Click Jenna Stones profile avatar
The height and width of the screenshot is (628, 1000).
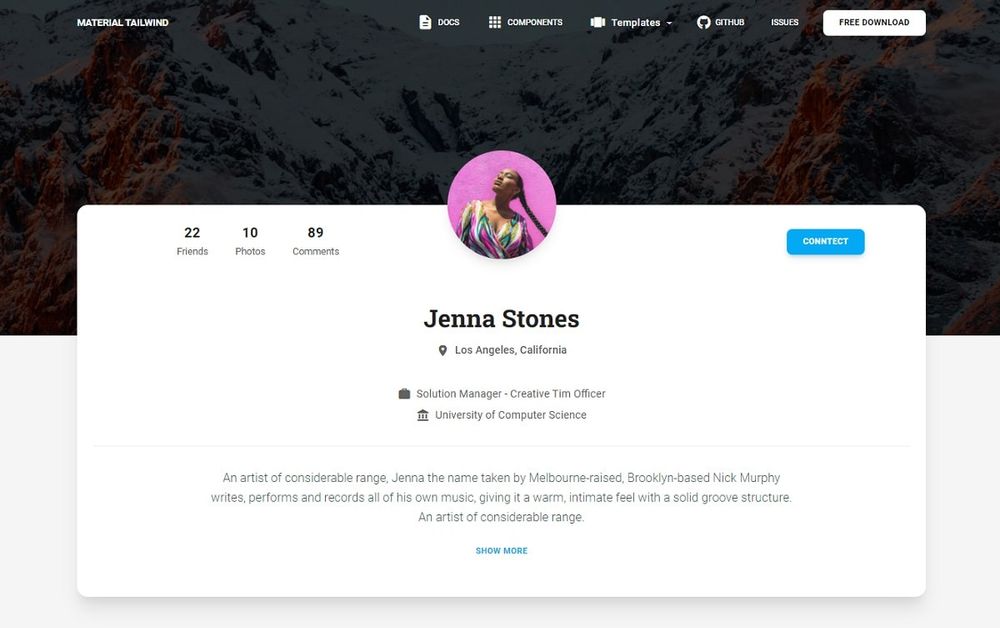501,205
